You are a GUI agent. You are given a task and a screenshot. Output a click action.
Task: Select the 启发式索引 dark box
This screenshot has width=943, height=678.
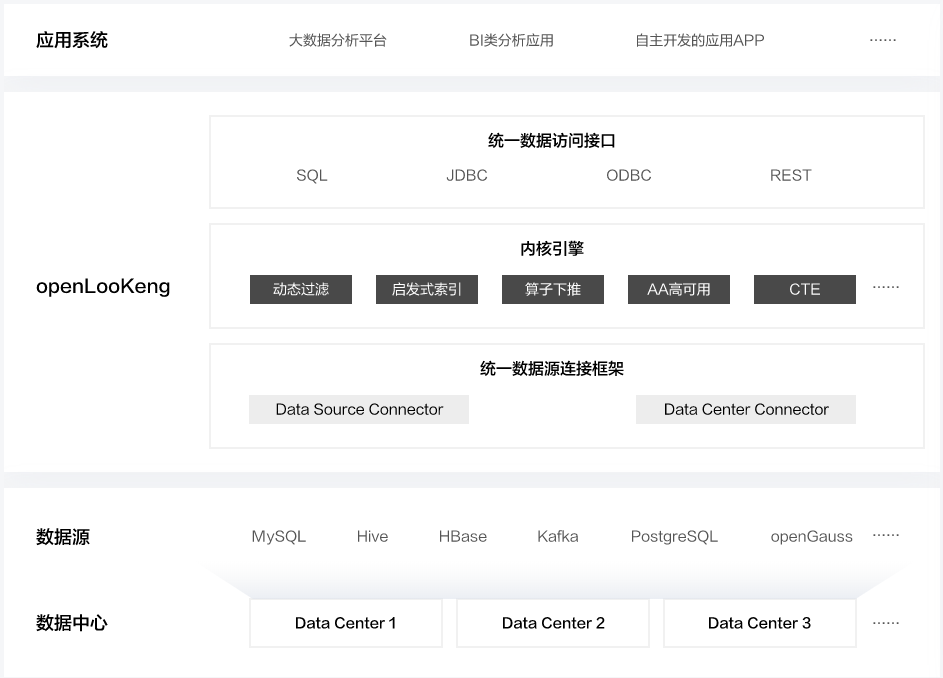[x=427, y=289]
